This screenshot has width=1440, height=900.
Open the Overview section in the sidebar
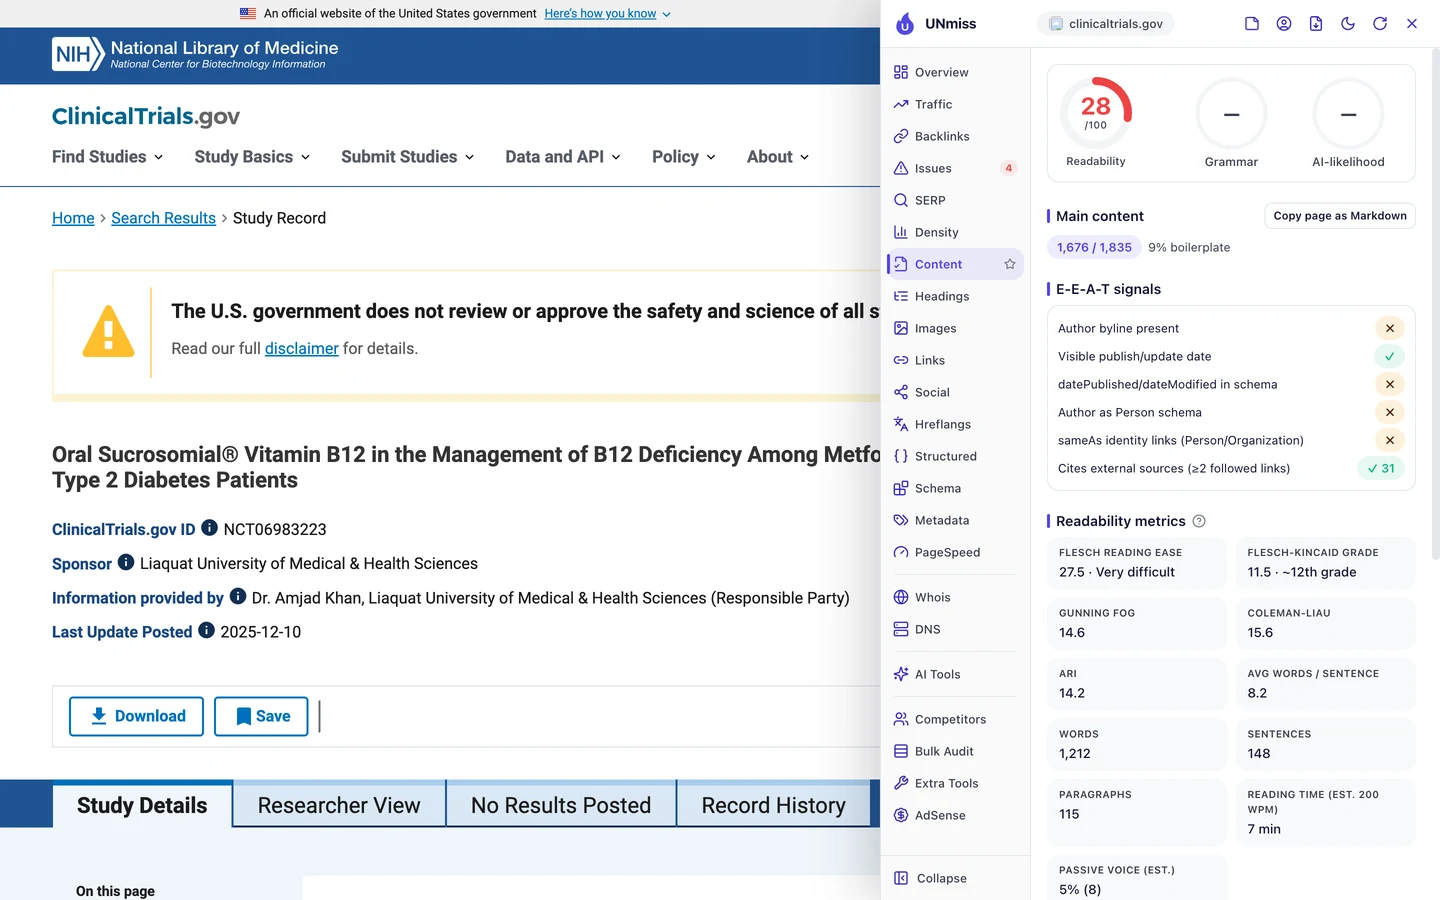(955, 72)
